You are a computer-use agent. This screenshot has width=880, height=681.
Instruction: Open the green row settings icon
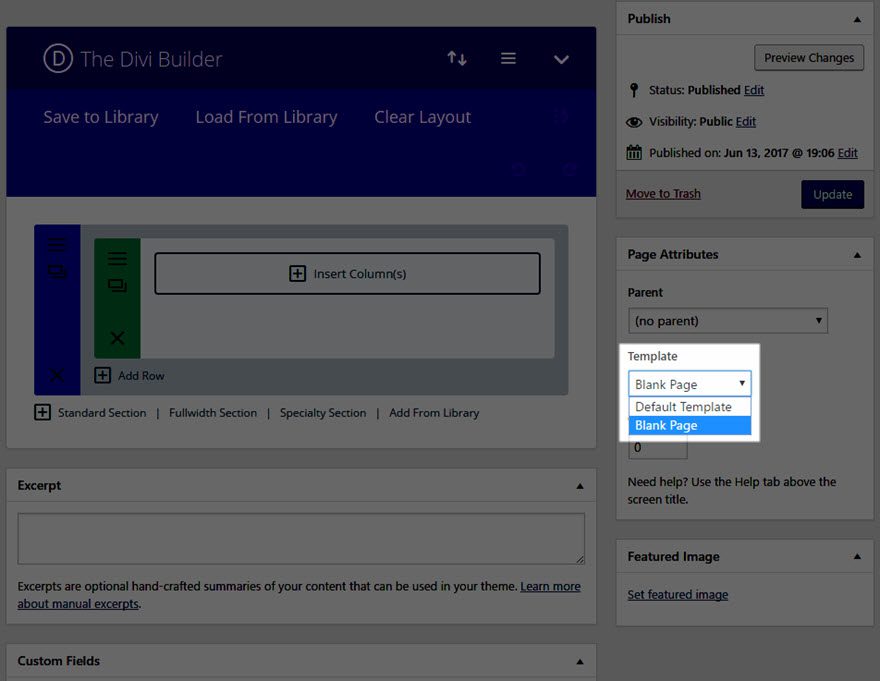pyautogui.click(x=117, y=259)
